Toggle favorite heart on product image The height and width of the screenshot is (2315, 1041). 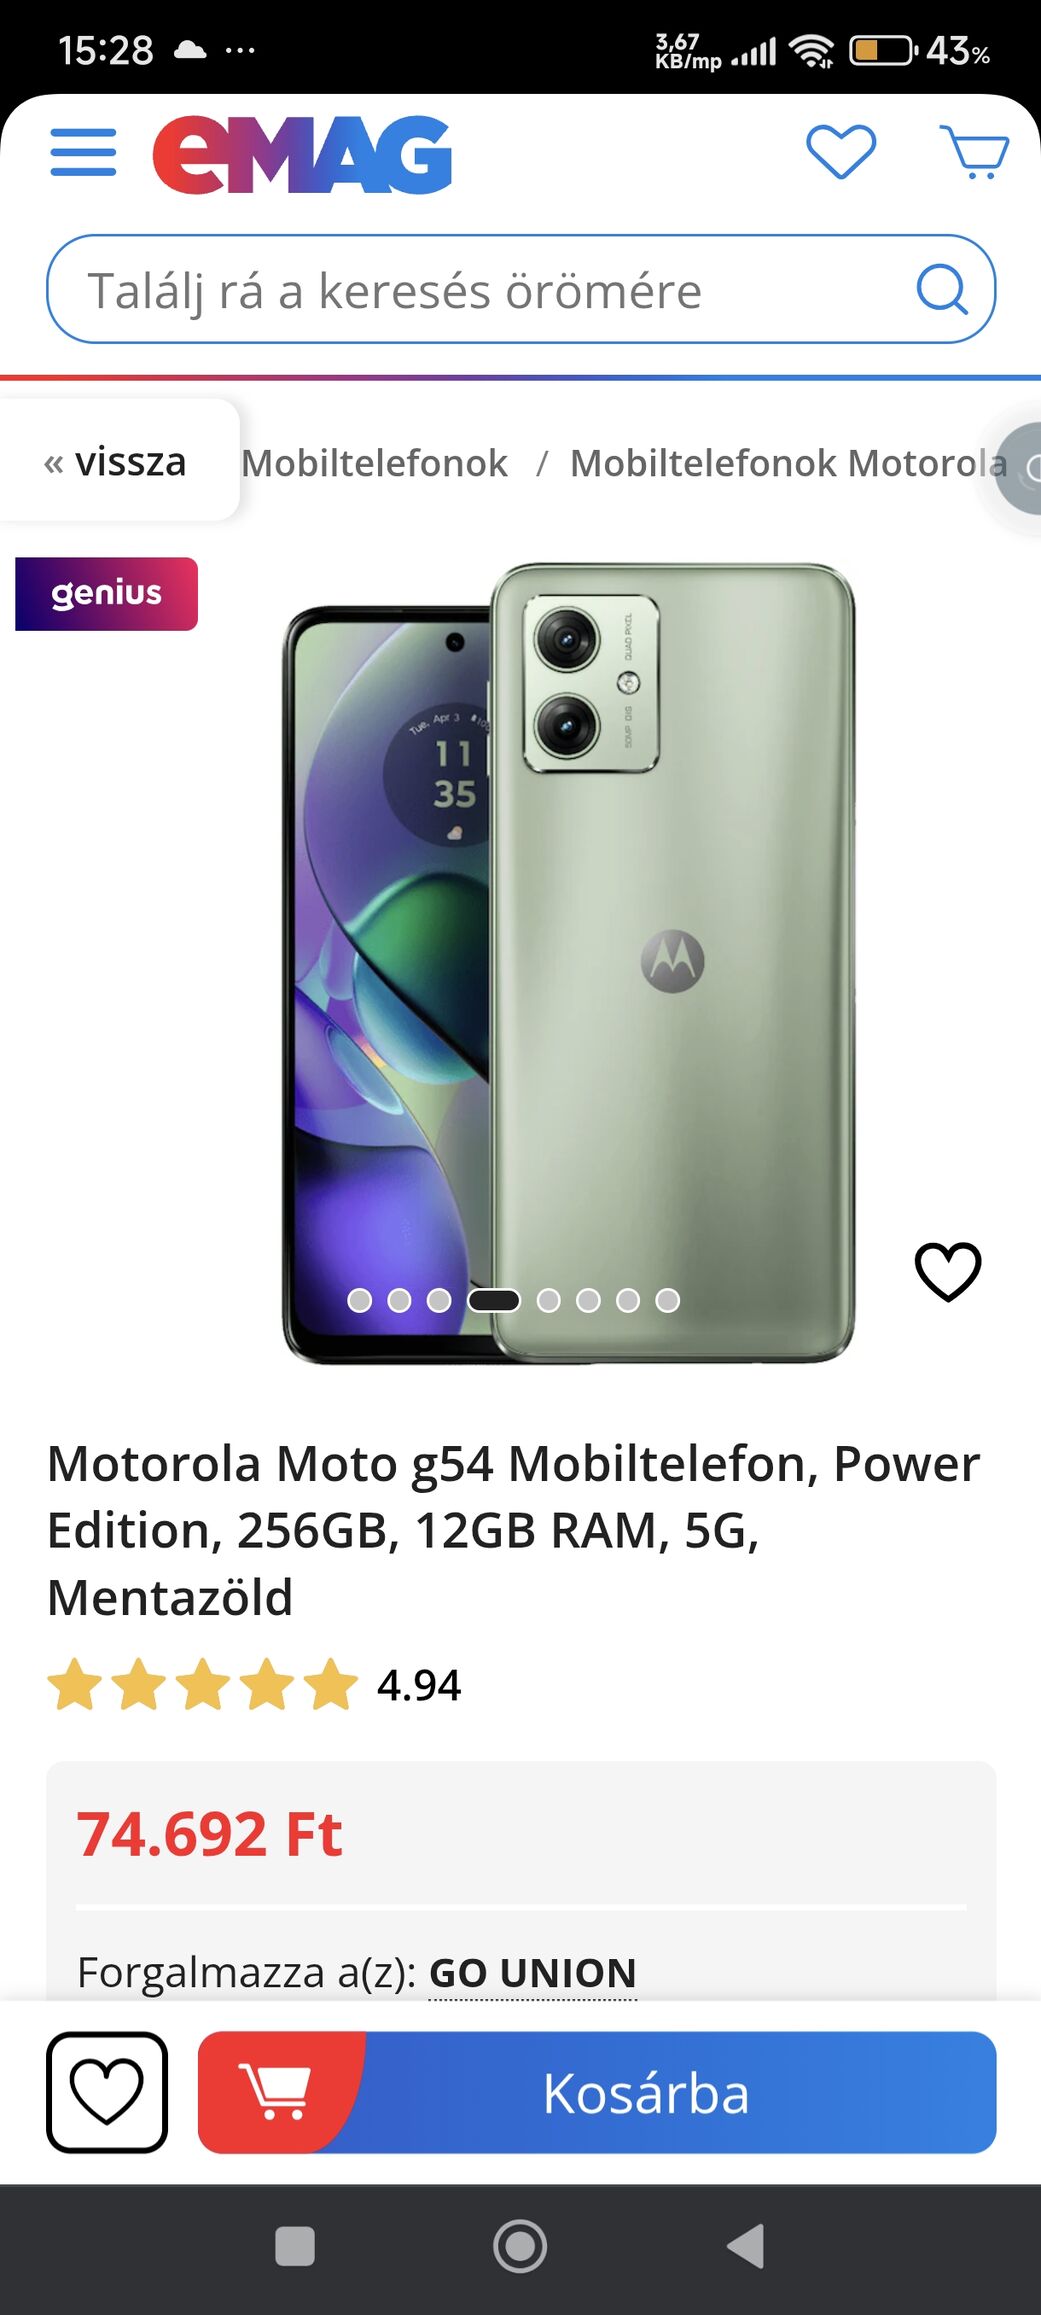click(948, 1272)
